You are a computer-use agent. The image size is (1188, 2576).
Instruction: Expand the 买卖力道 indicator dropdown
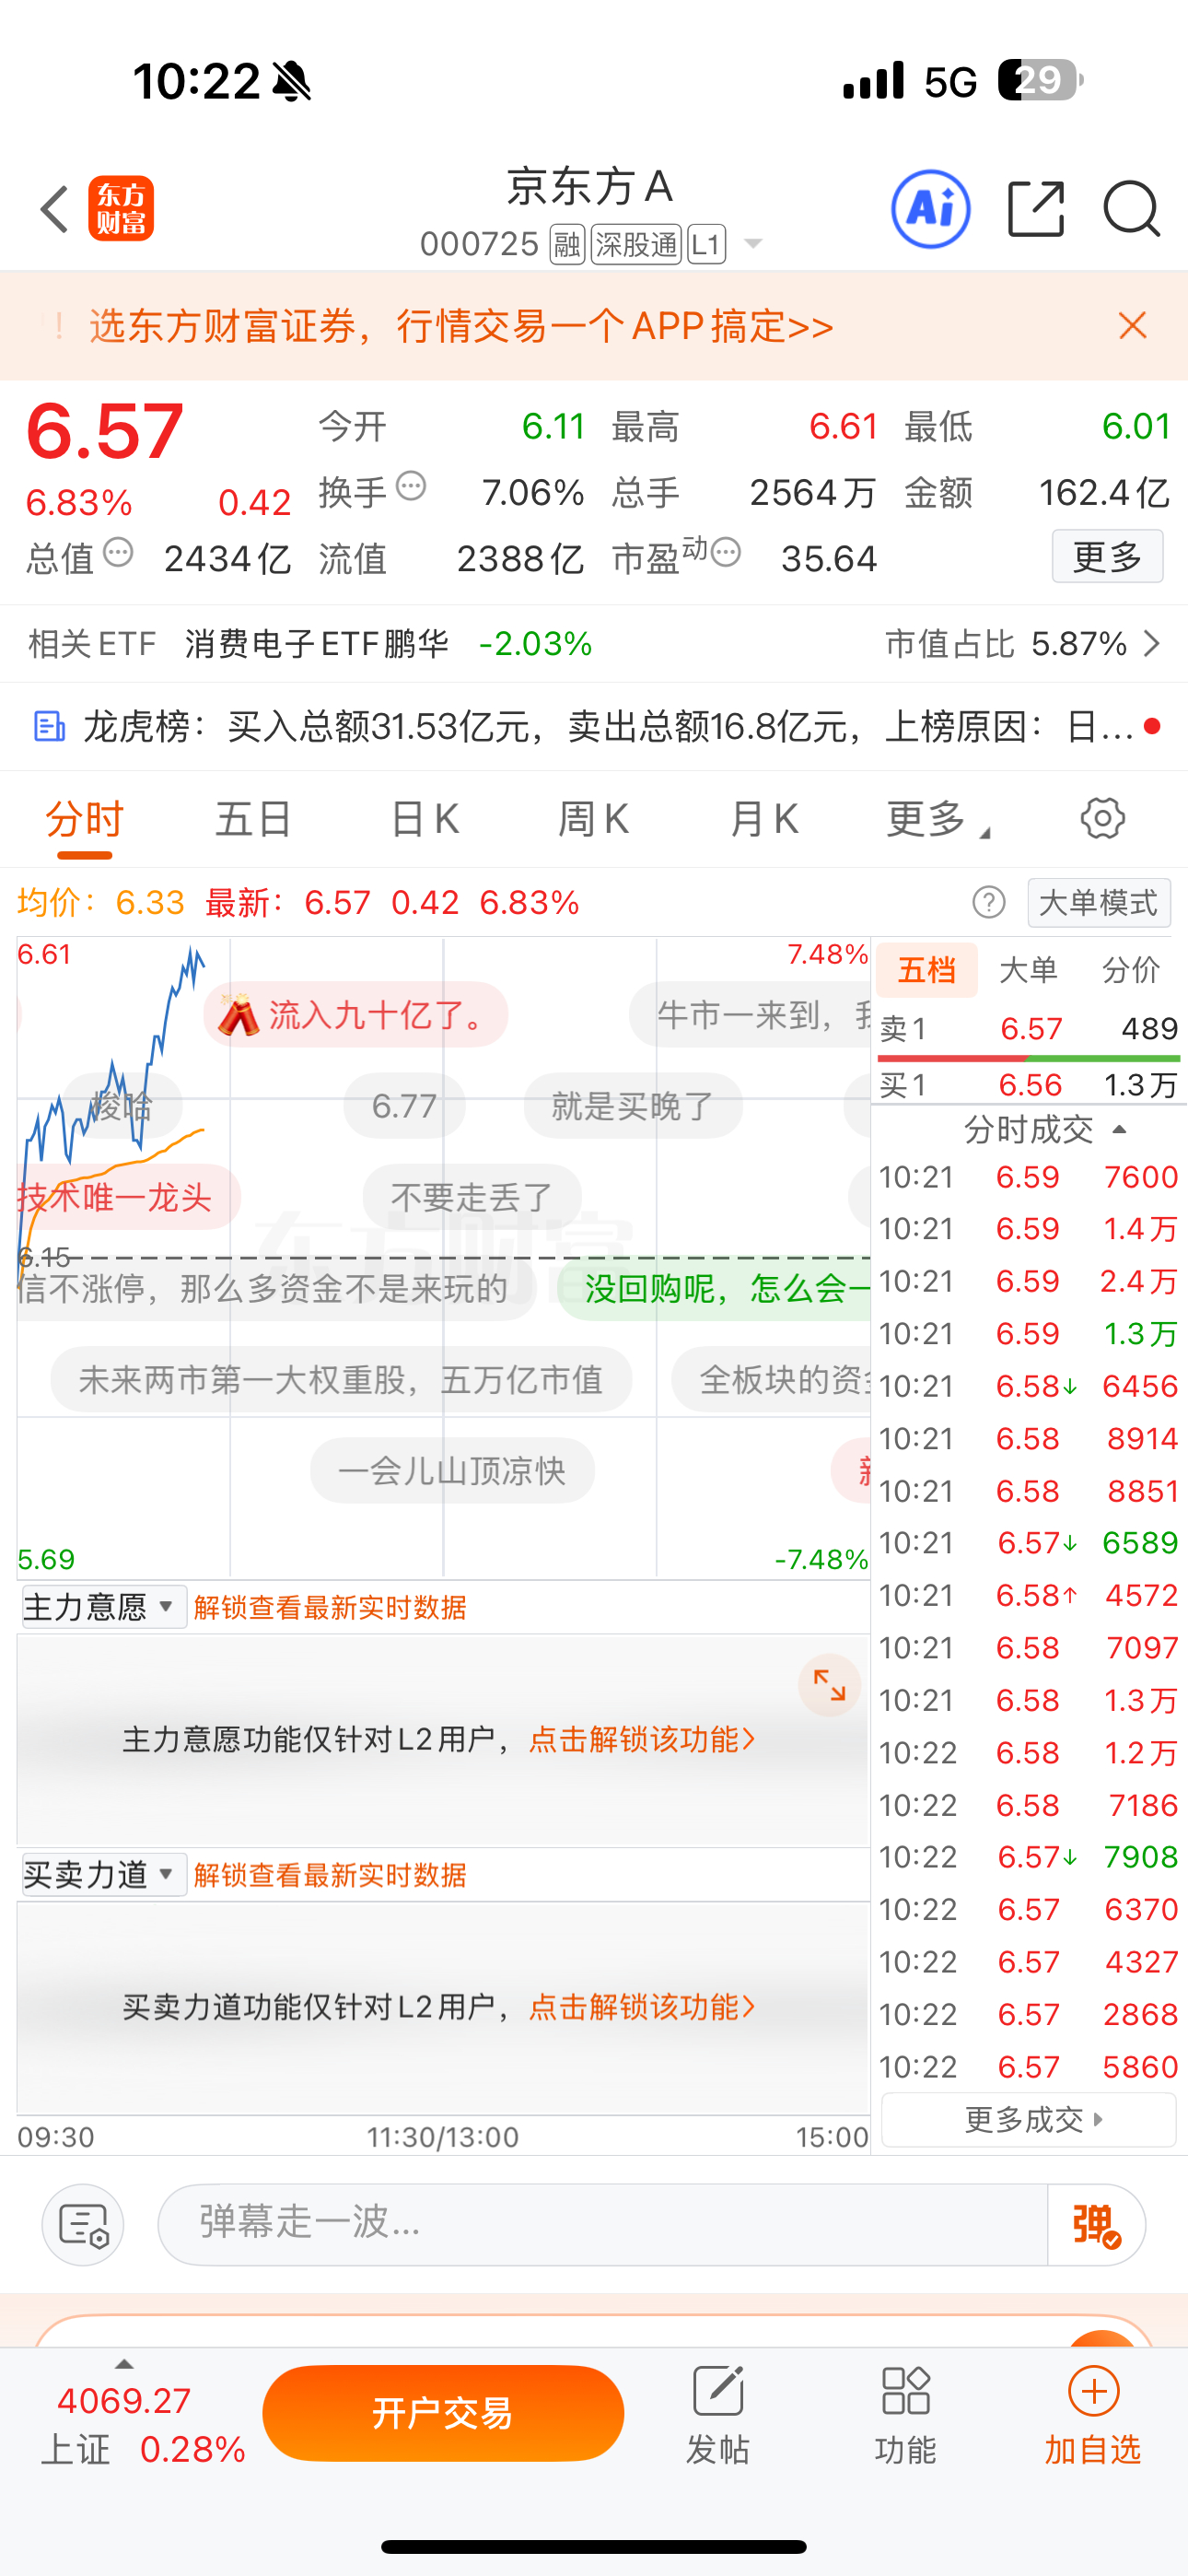coord(104,1874)
